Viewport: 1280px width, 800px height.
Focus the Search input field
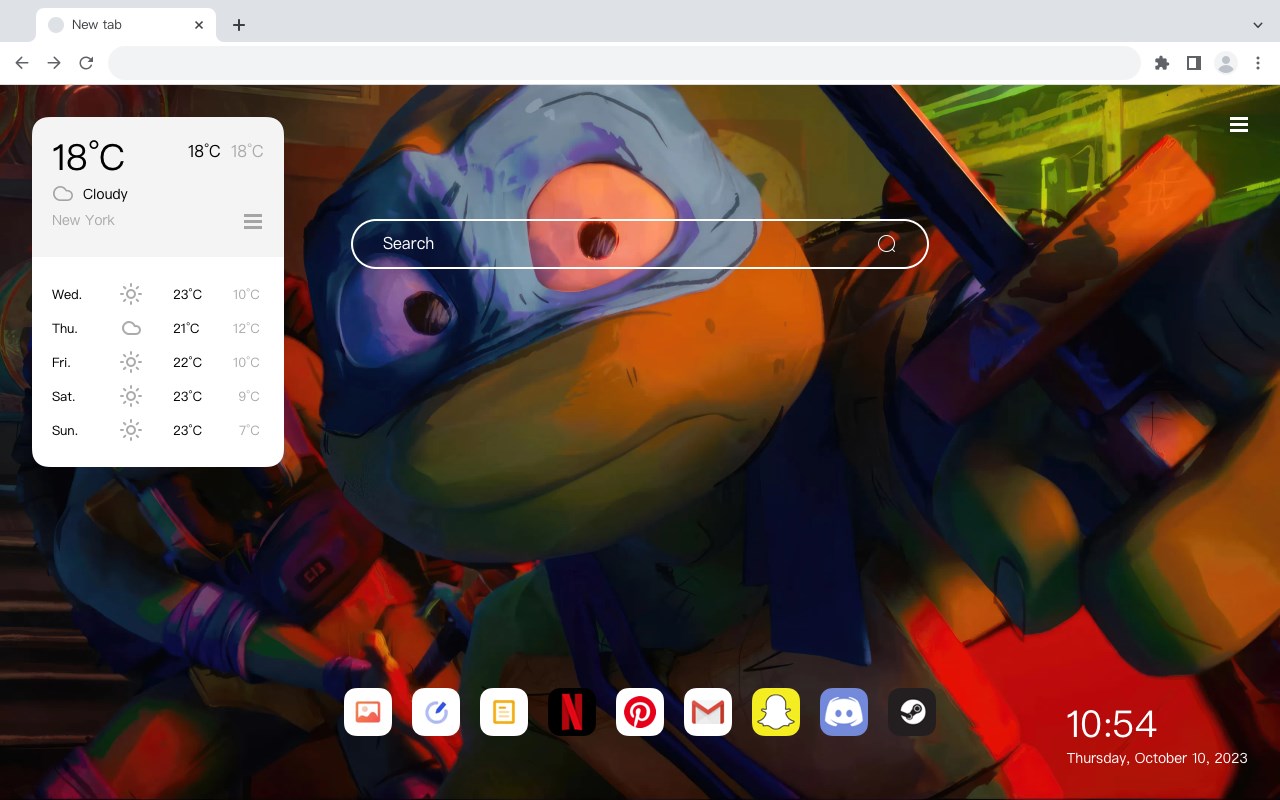(640, 244)
